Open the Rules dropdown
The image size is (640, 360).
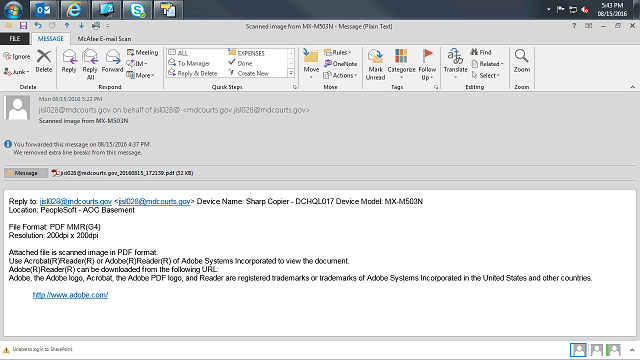coord(337,52)
